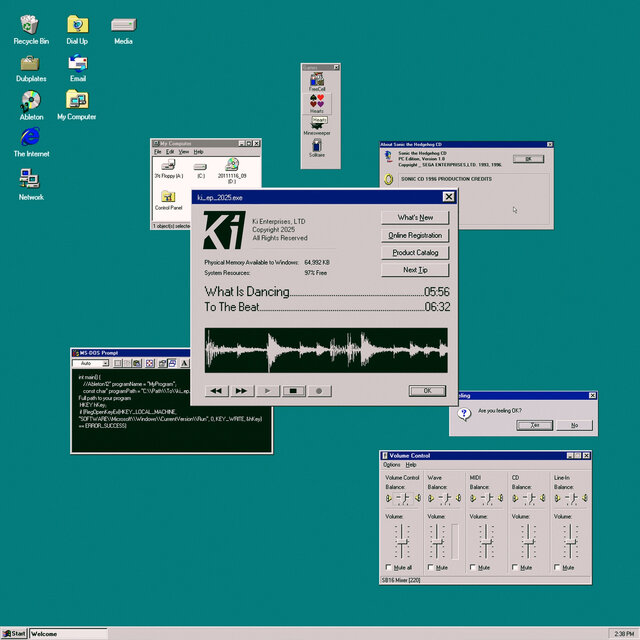Image resolution: width=640 pixels, height=640 pixels.
Task: Click the Product Catalog button
Action: click(415, 253)
